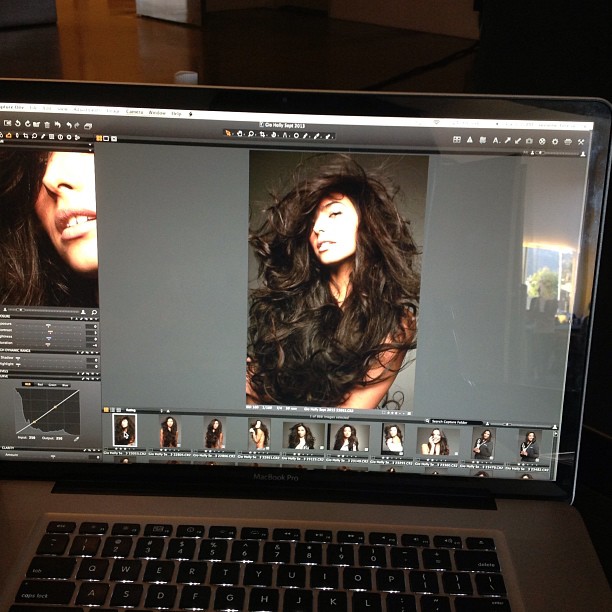Select the orange filmstrip browser view button
The height and width of the screenshot is (612, 612).
click(106, 409)
